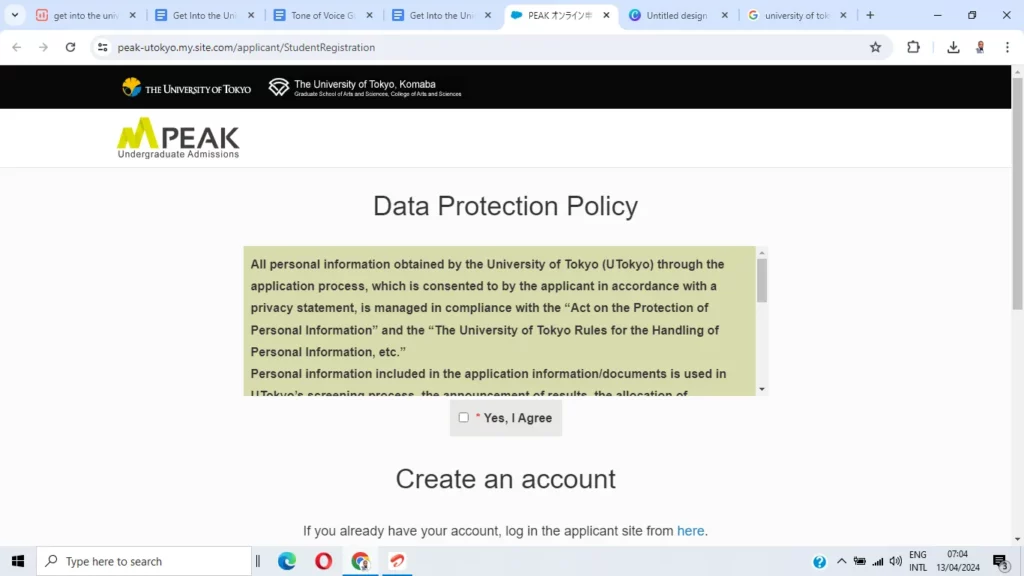The height and width of the screenshot is (576, 1024).
Task: Open a new browser tab
Action: tap(870, 15)
